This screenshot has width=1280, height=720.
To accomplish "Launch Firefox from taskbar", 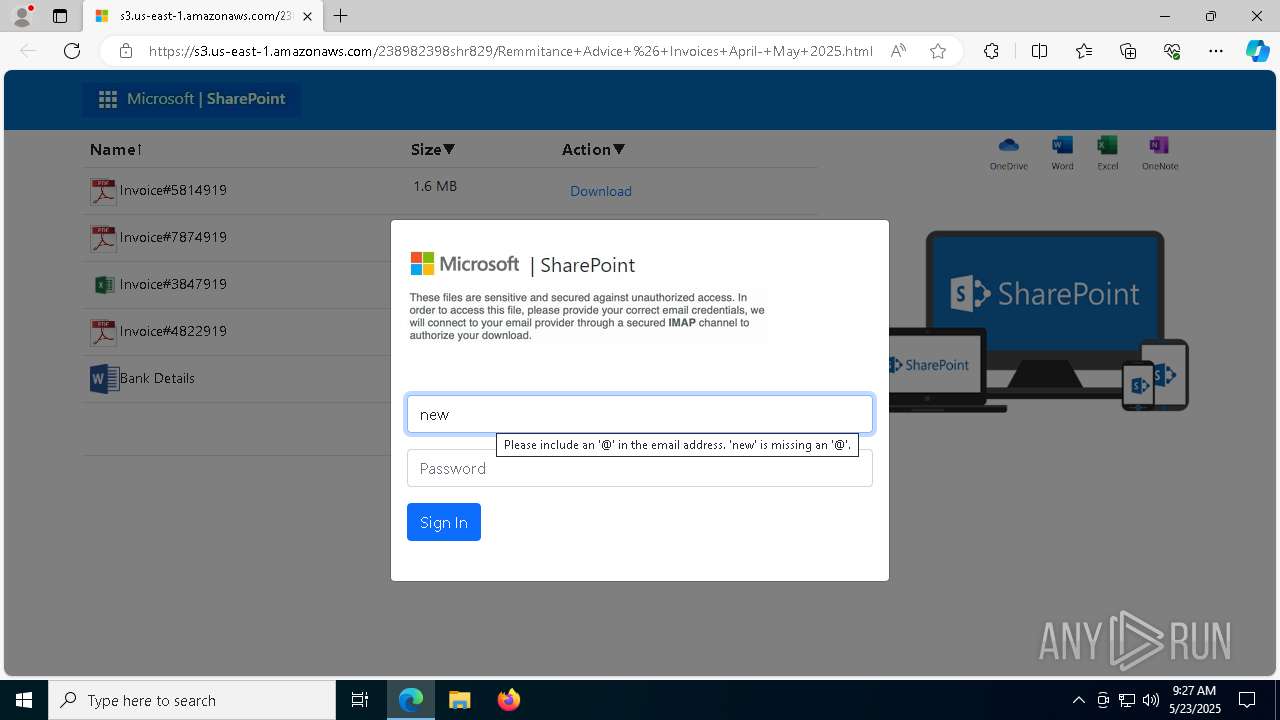I will pos(508,700).
